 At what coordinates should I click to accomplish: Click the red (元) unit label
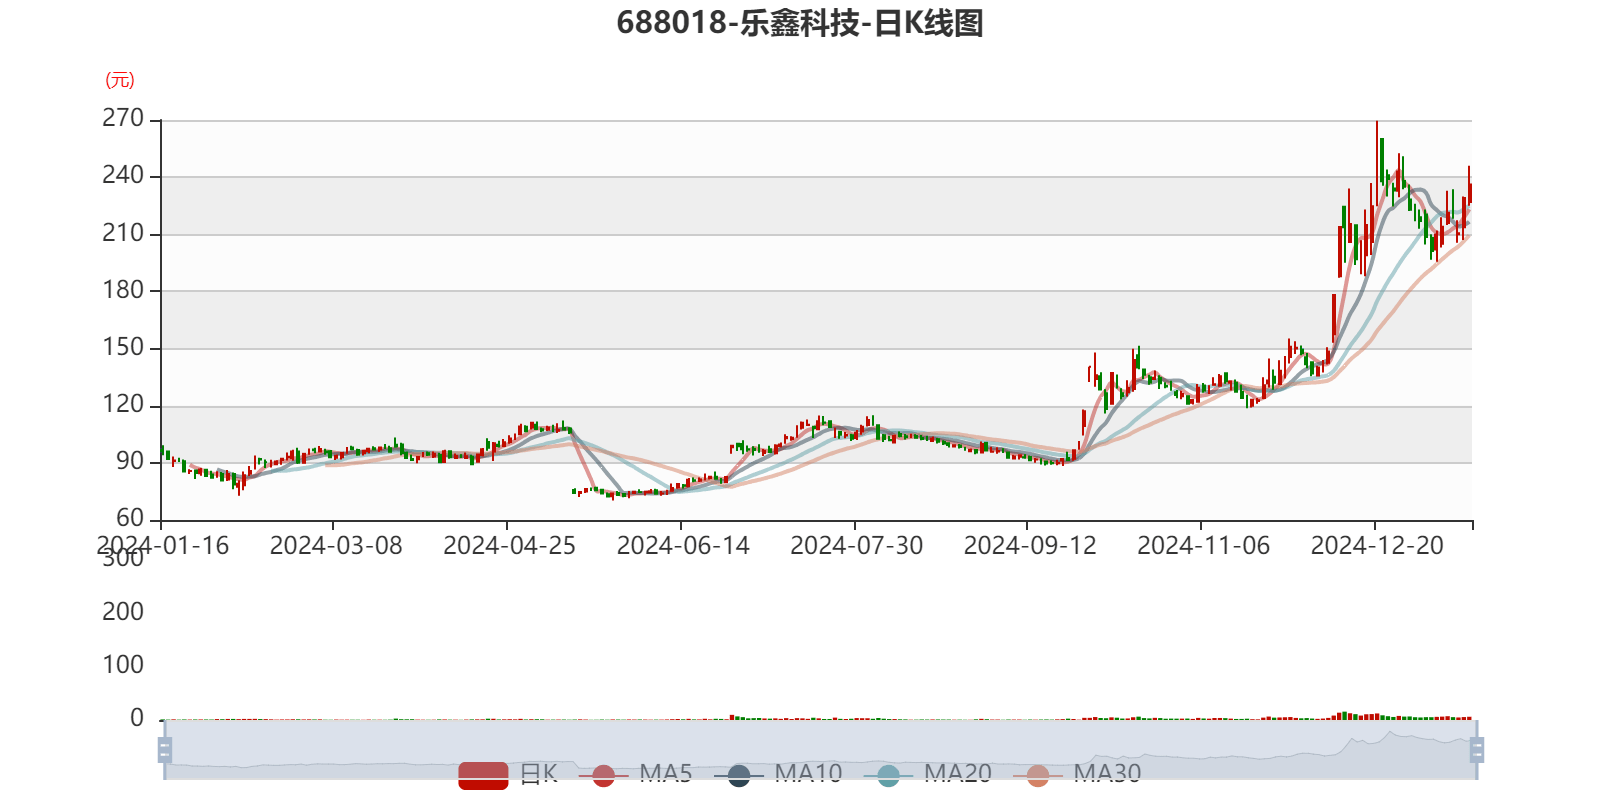120,80
